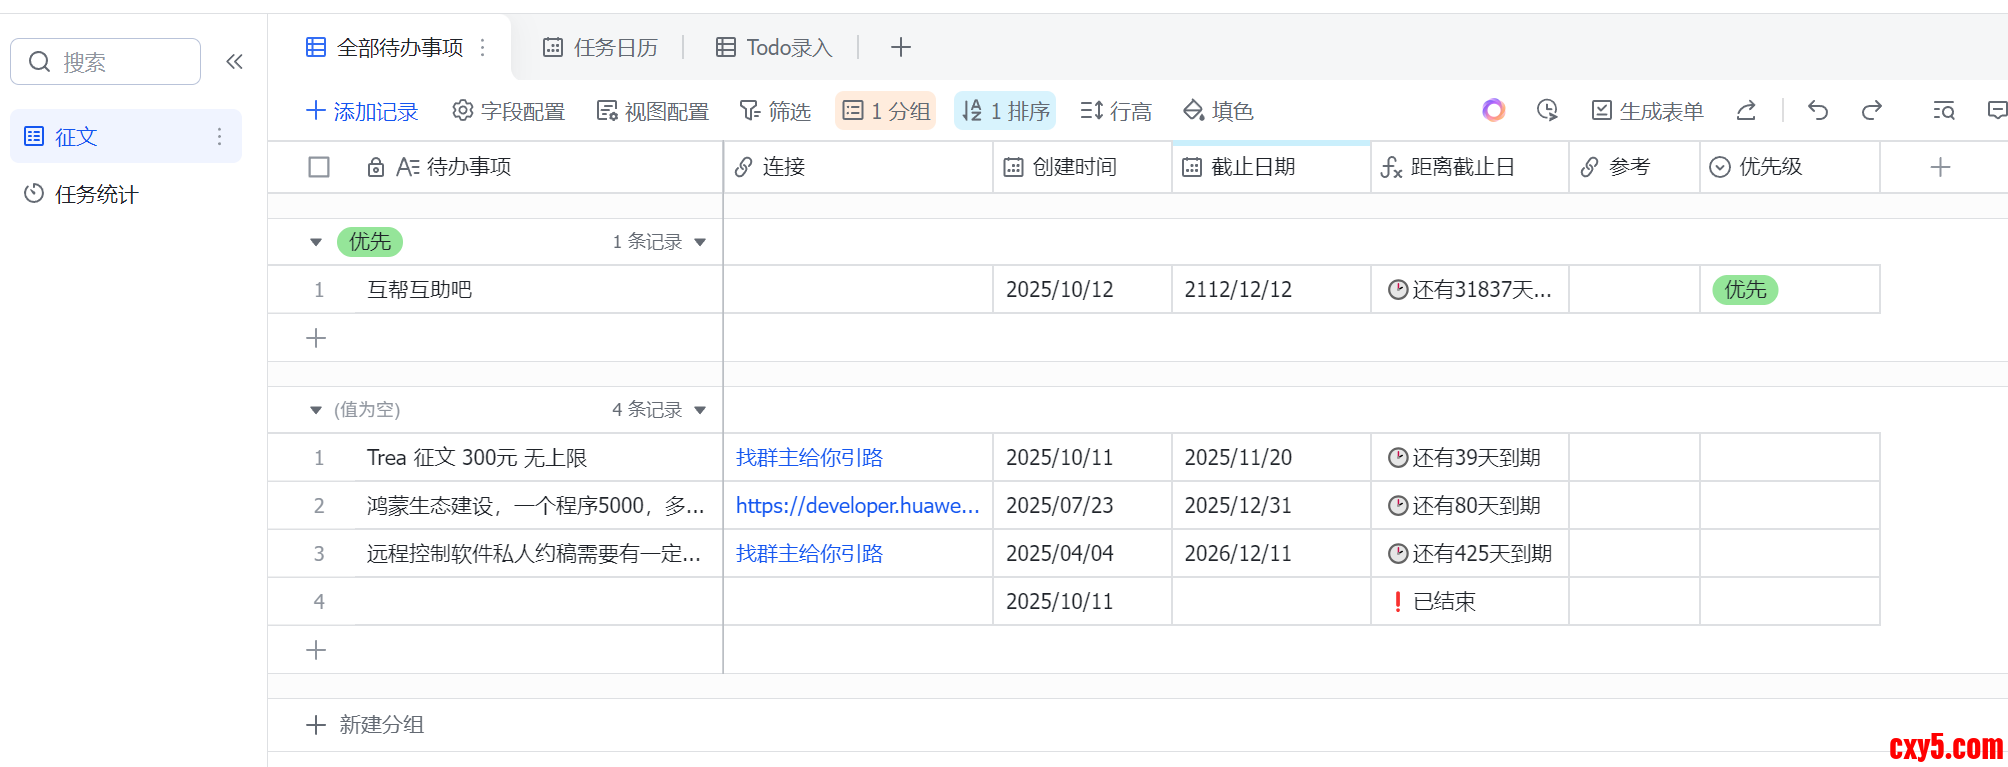Tick the select-all checkbox in header
Screen dimensions: 2008x767
click(319, 167)
